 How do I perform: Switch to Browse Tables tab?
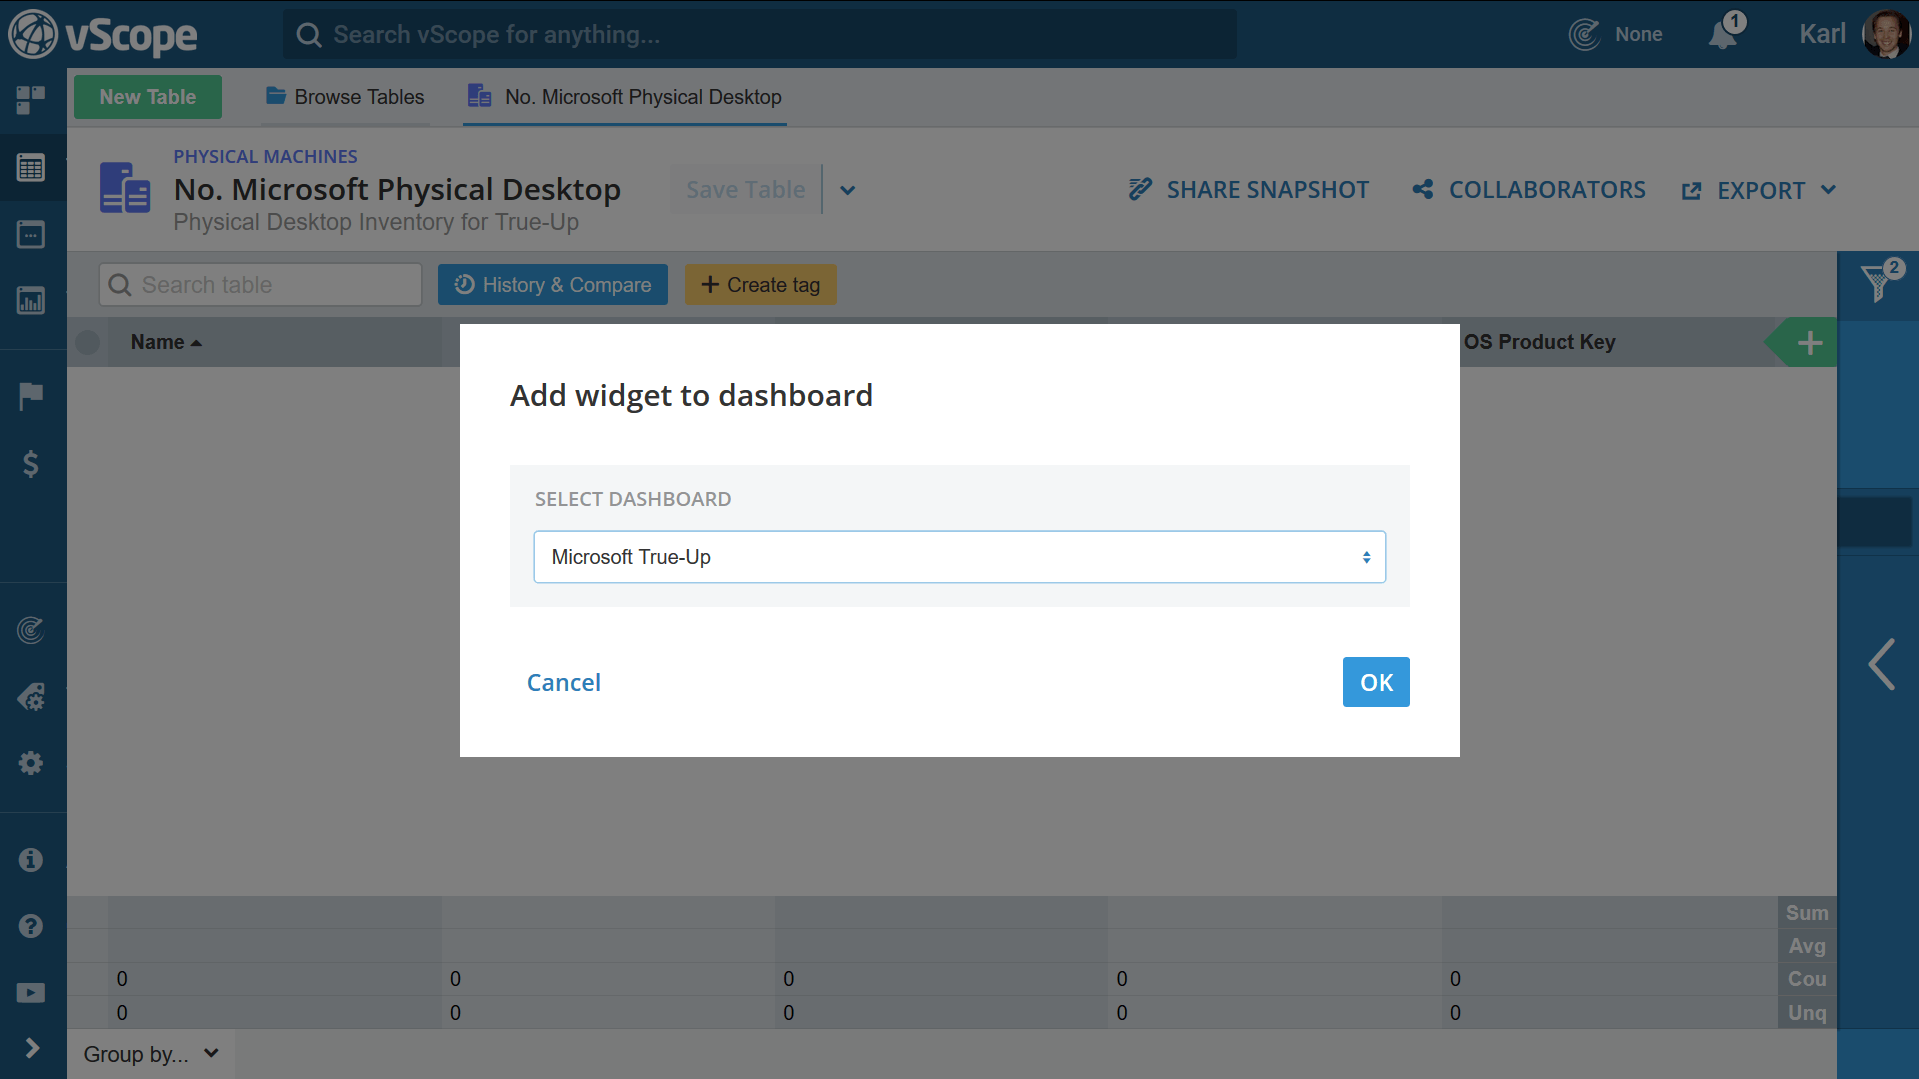345,97
